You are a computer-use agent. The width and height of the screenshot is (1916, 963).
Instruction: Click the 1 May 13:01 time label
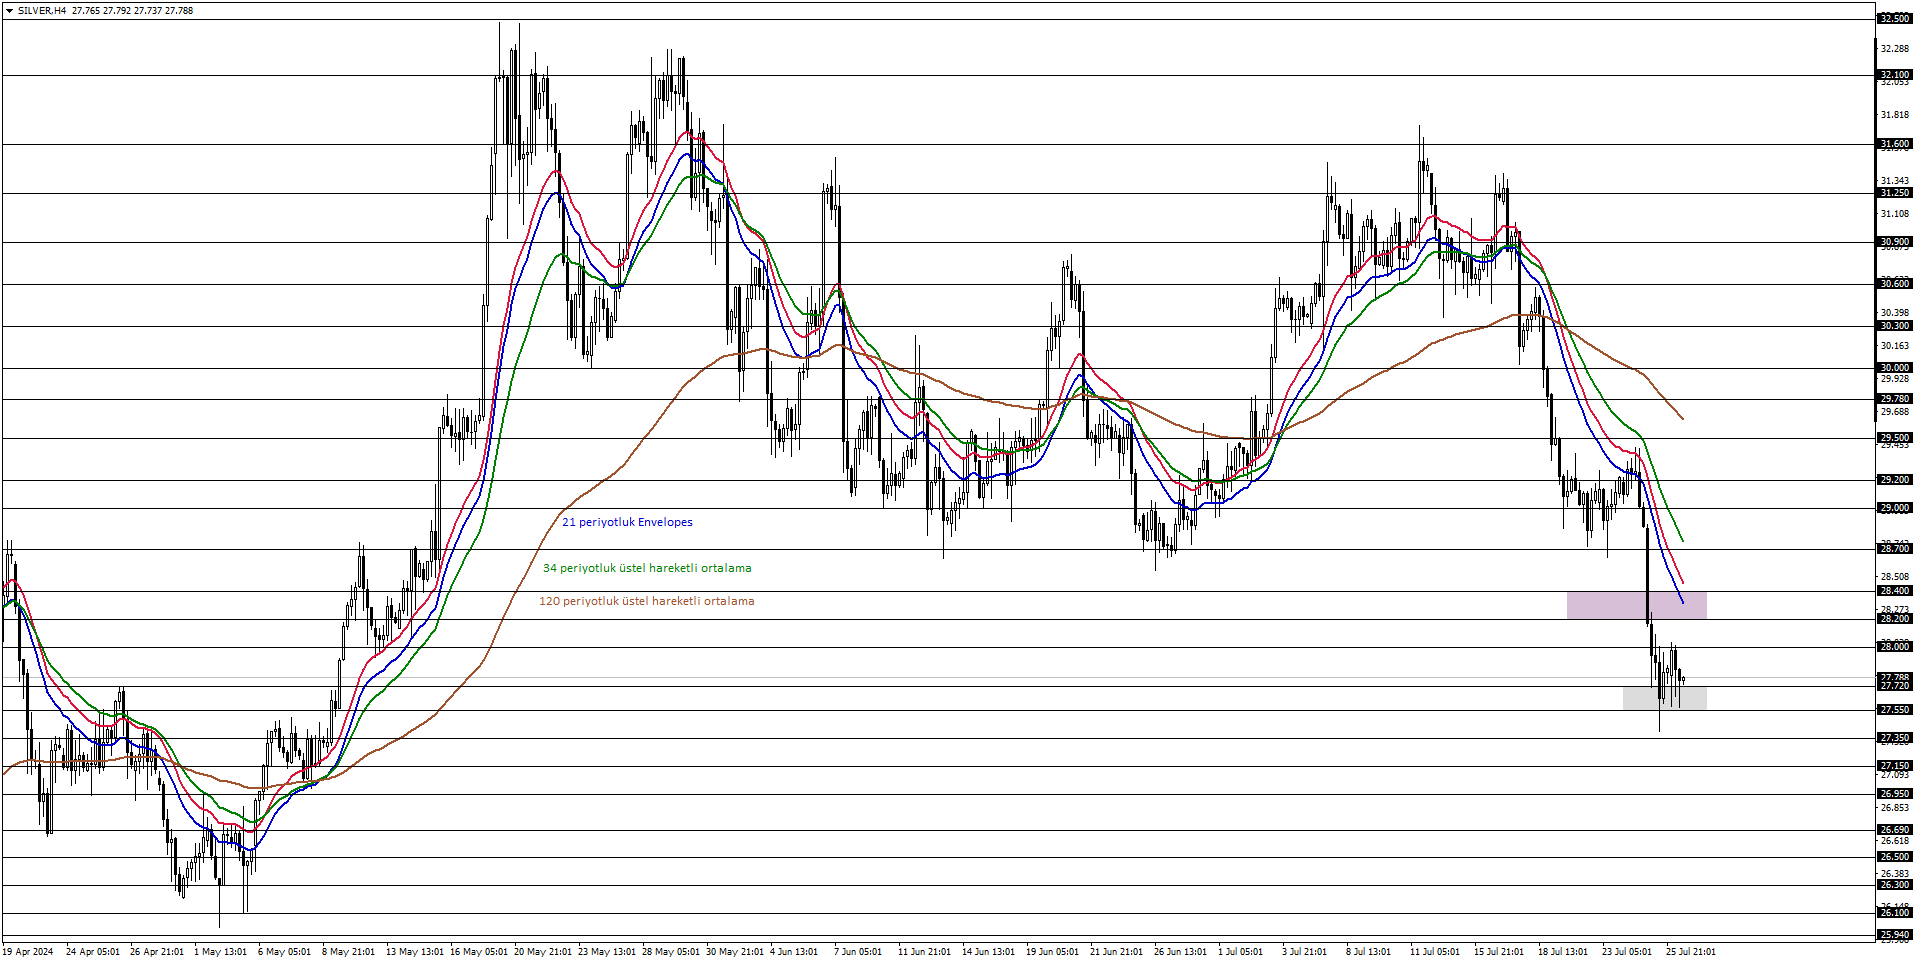pyautogui.click(x=220, y=952)
